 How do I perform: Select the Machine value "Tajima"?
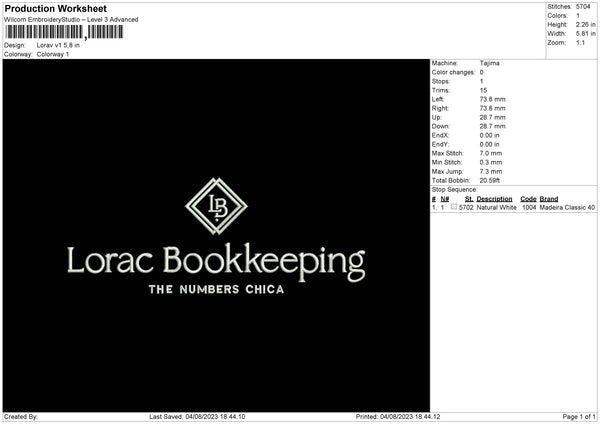point(489,63)
